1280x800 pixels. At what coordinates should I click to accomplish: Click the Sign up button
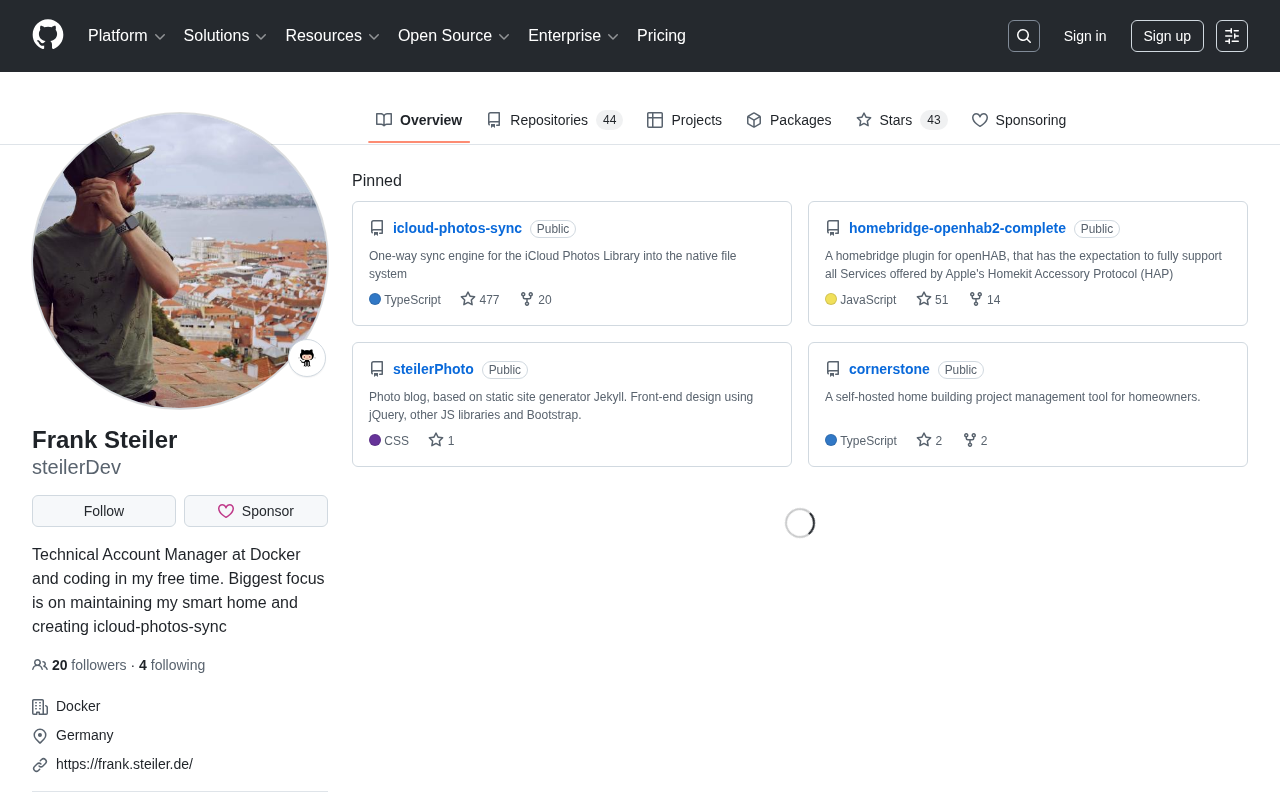(x=1167, y=36)
